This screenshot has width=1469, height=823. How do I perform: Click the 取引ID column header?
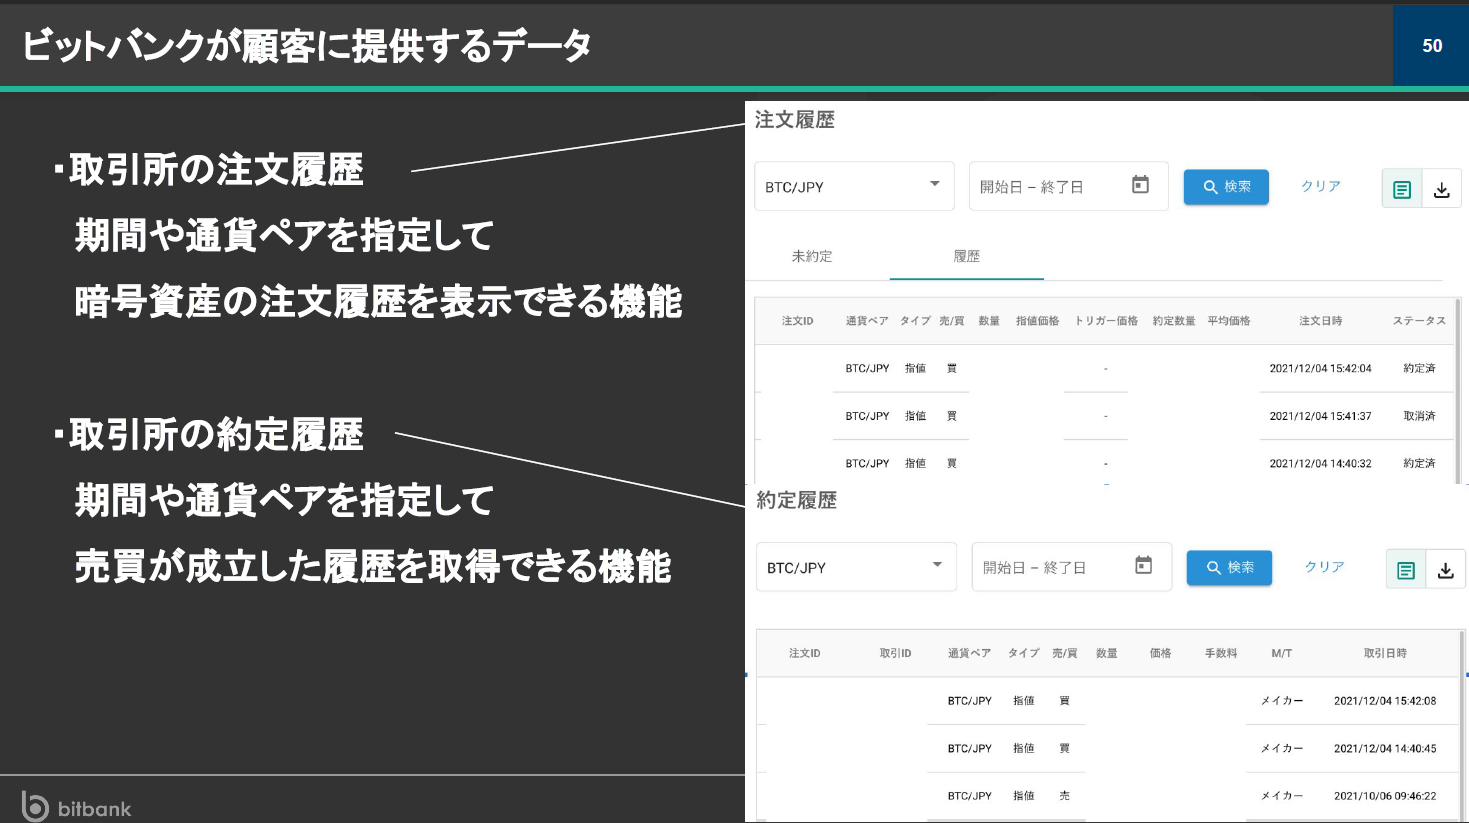[895, 653]
